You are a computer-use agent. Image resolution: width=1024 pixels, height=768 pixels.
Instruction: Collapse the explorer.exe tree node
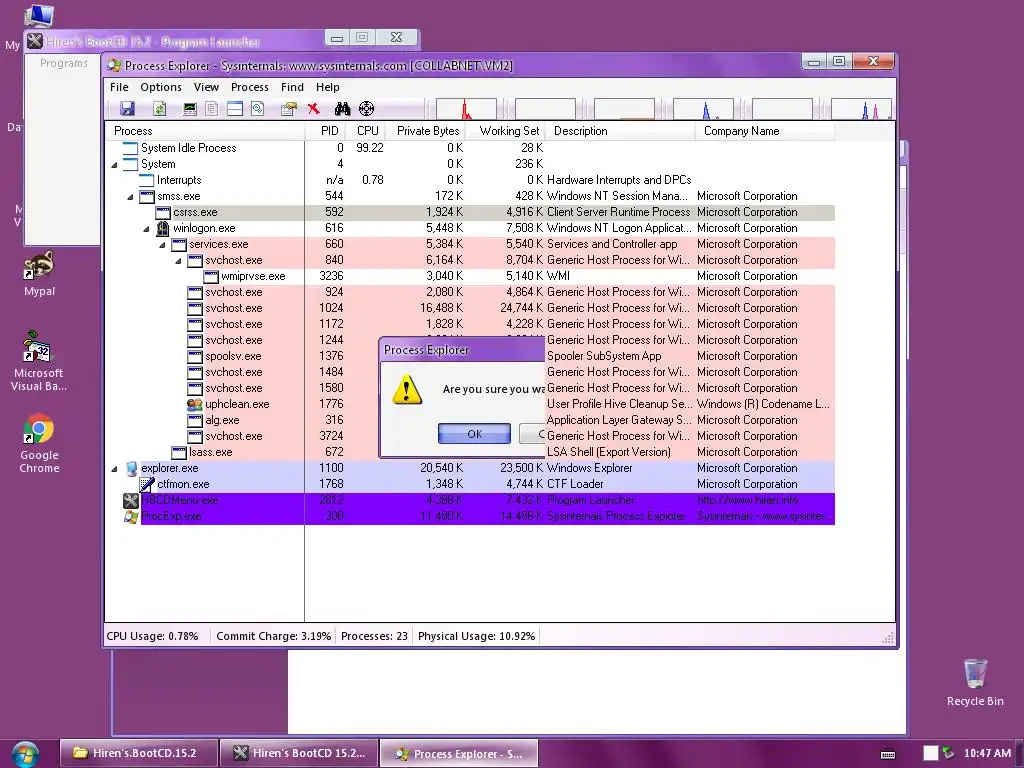[x=114, y=468]
